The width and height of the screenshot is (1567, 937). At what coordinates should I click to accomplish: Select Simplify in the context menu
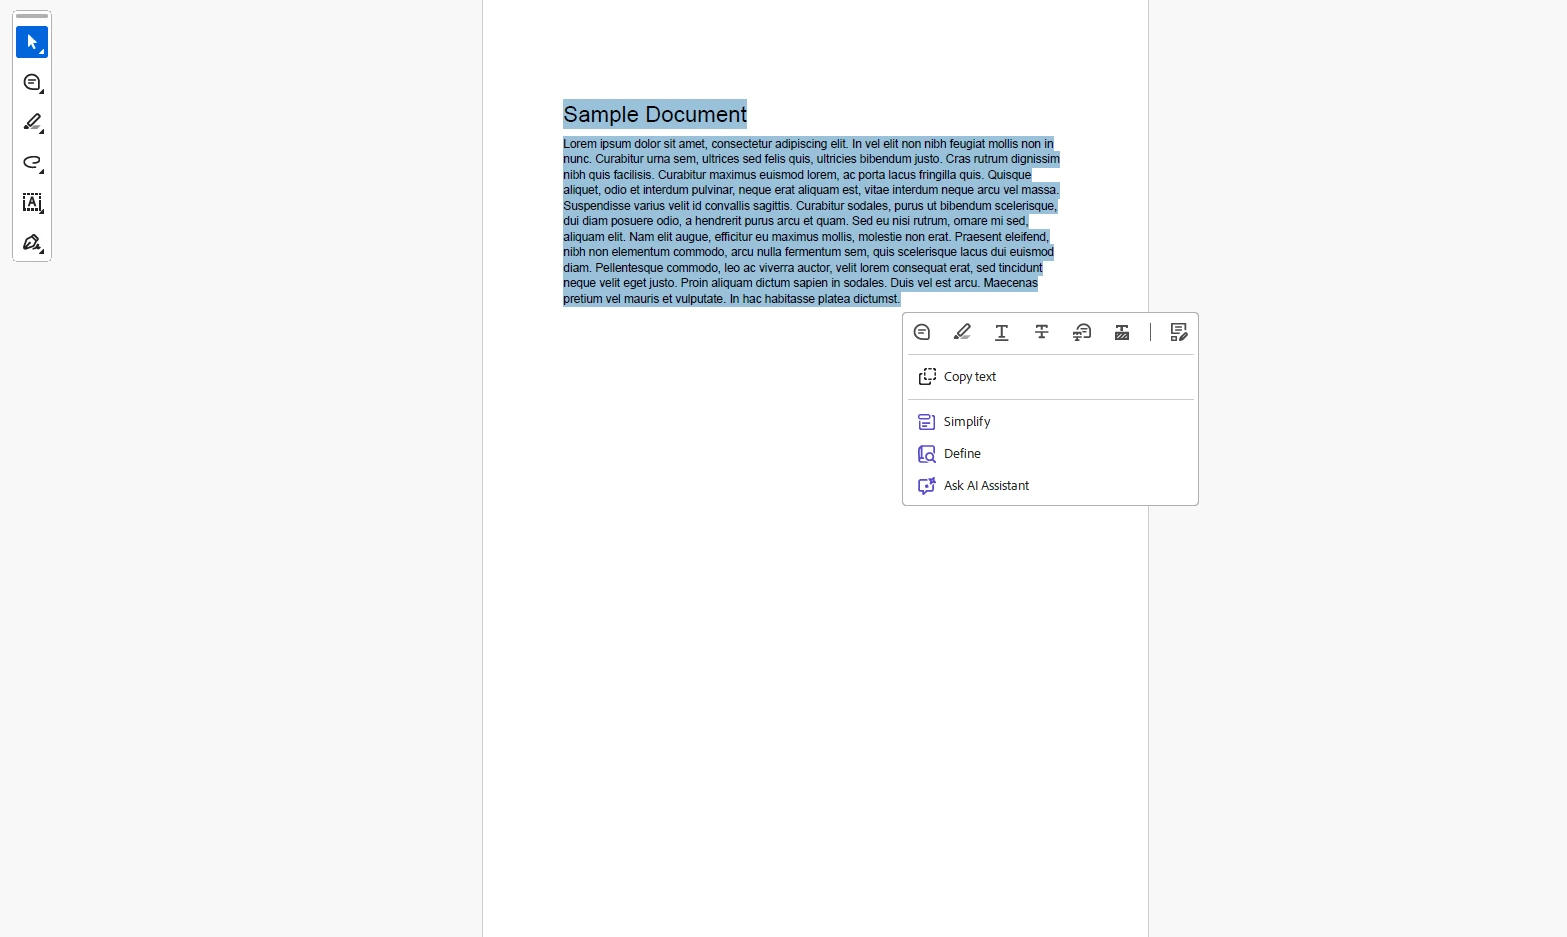pyautogui.click(x=966, y=422)
